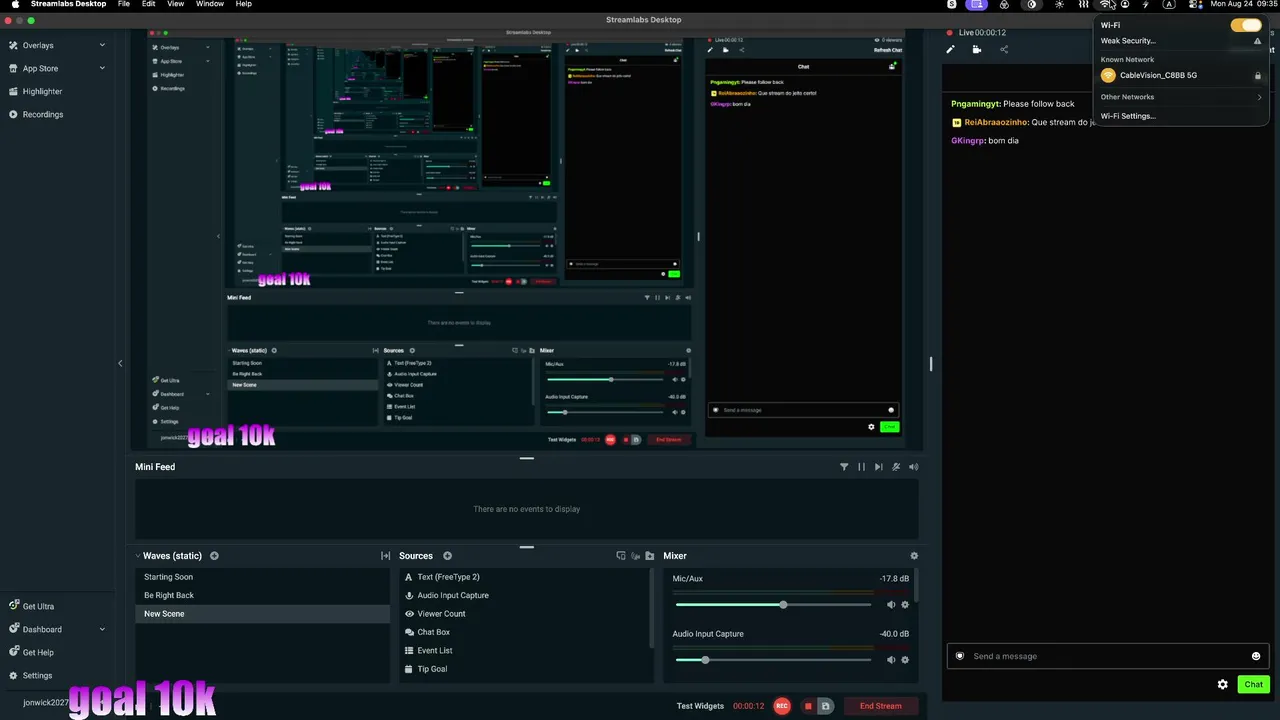Mute the Mic/Aux channel
Viewport: 1280px width, 720px height.
[x=891, y=605]
